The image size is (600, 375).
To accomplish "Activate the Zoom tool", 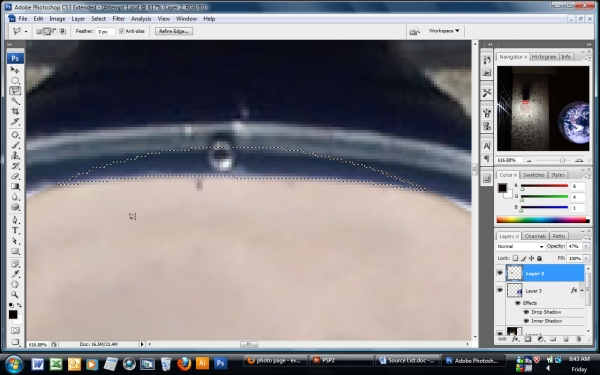I will tap(15, 295).
